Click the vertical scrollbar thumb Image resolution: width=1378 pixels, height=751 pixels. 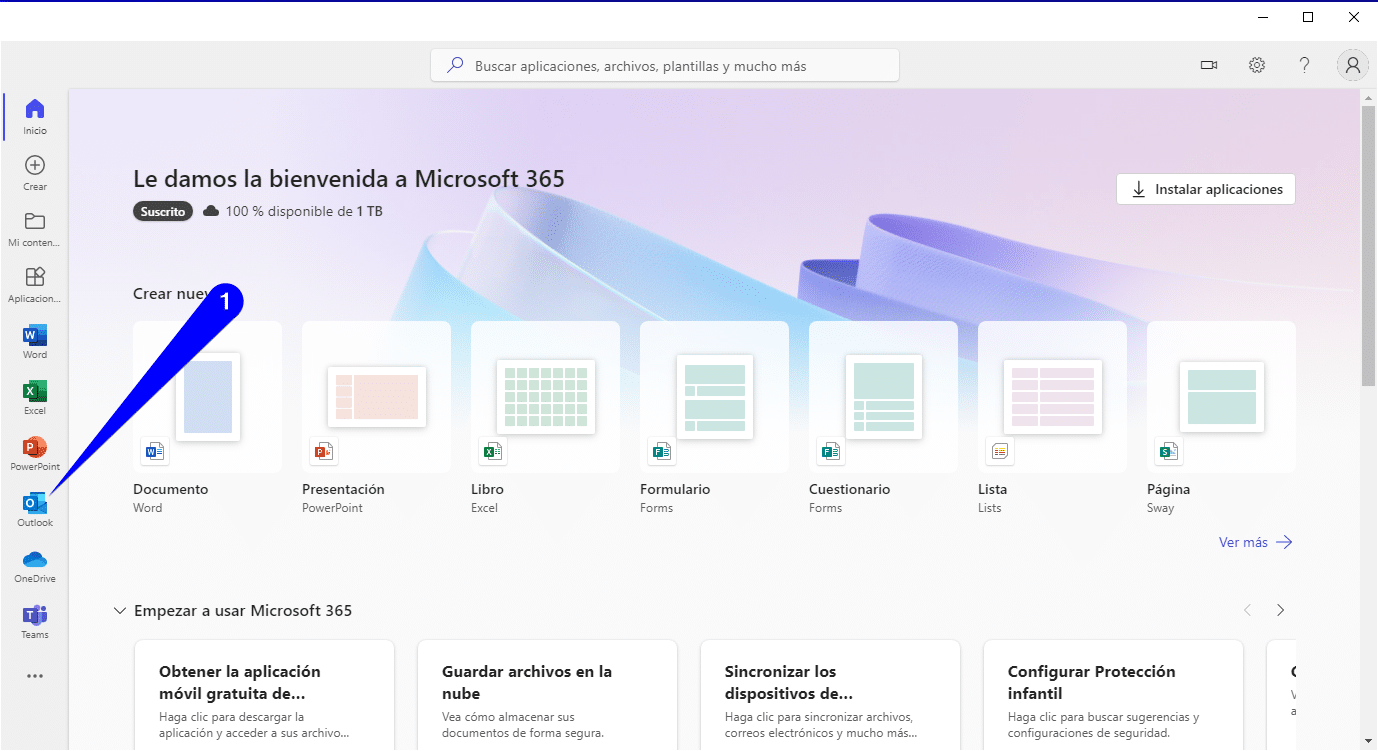pos(1369,245)
